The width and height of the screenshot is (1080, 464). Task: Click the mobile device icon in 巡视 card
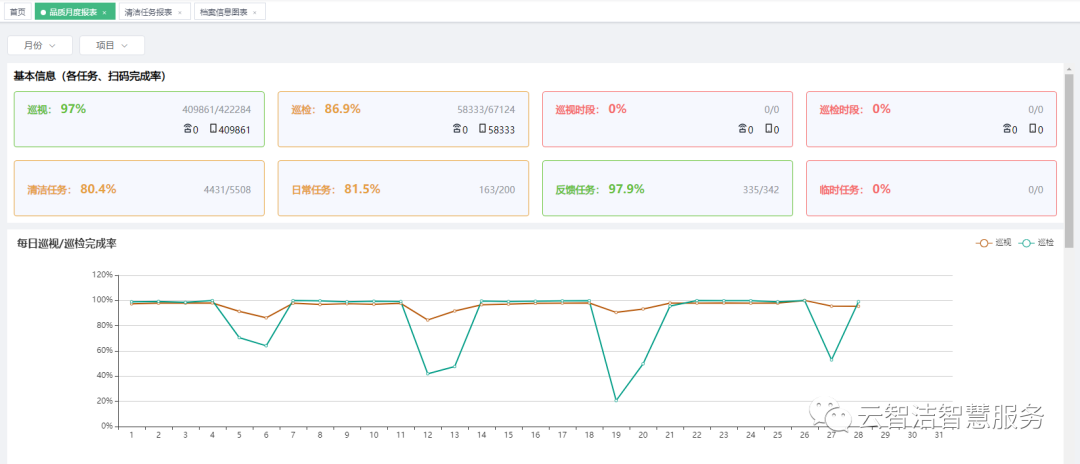coord(213,129)
